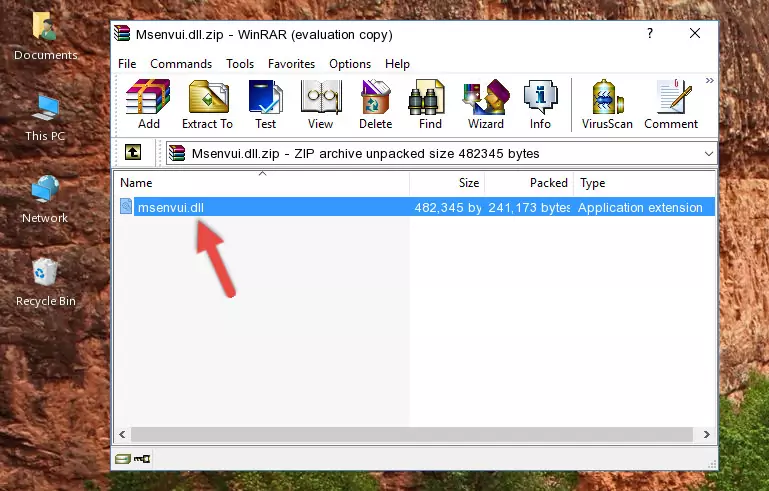Close the WinRAR window
This screenshot has height=491, width=769.
coord(694,33)
